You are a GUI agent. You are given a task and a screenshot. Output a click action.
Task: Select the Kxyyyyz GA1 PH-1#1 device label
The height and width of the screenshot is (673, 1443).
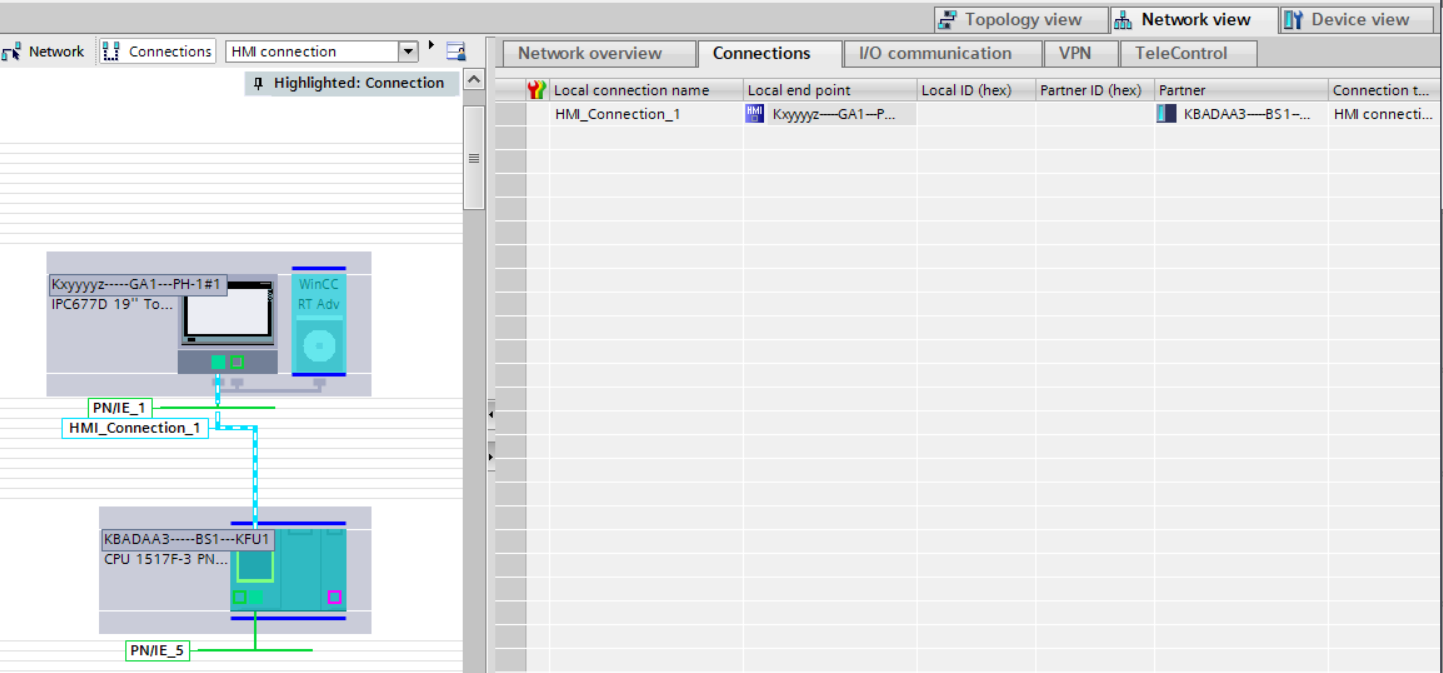pyautogui.click(x=137, y=285)
